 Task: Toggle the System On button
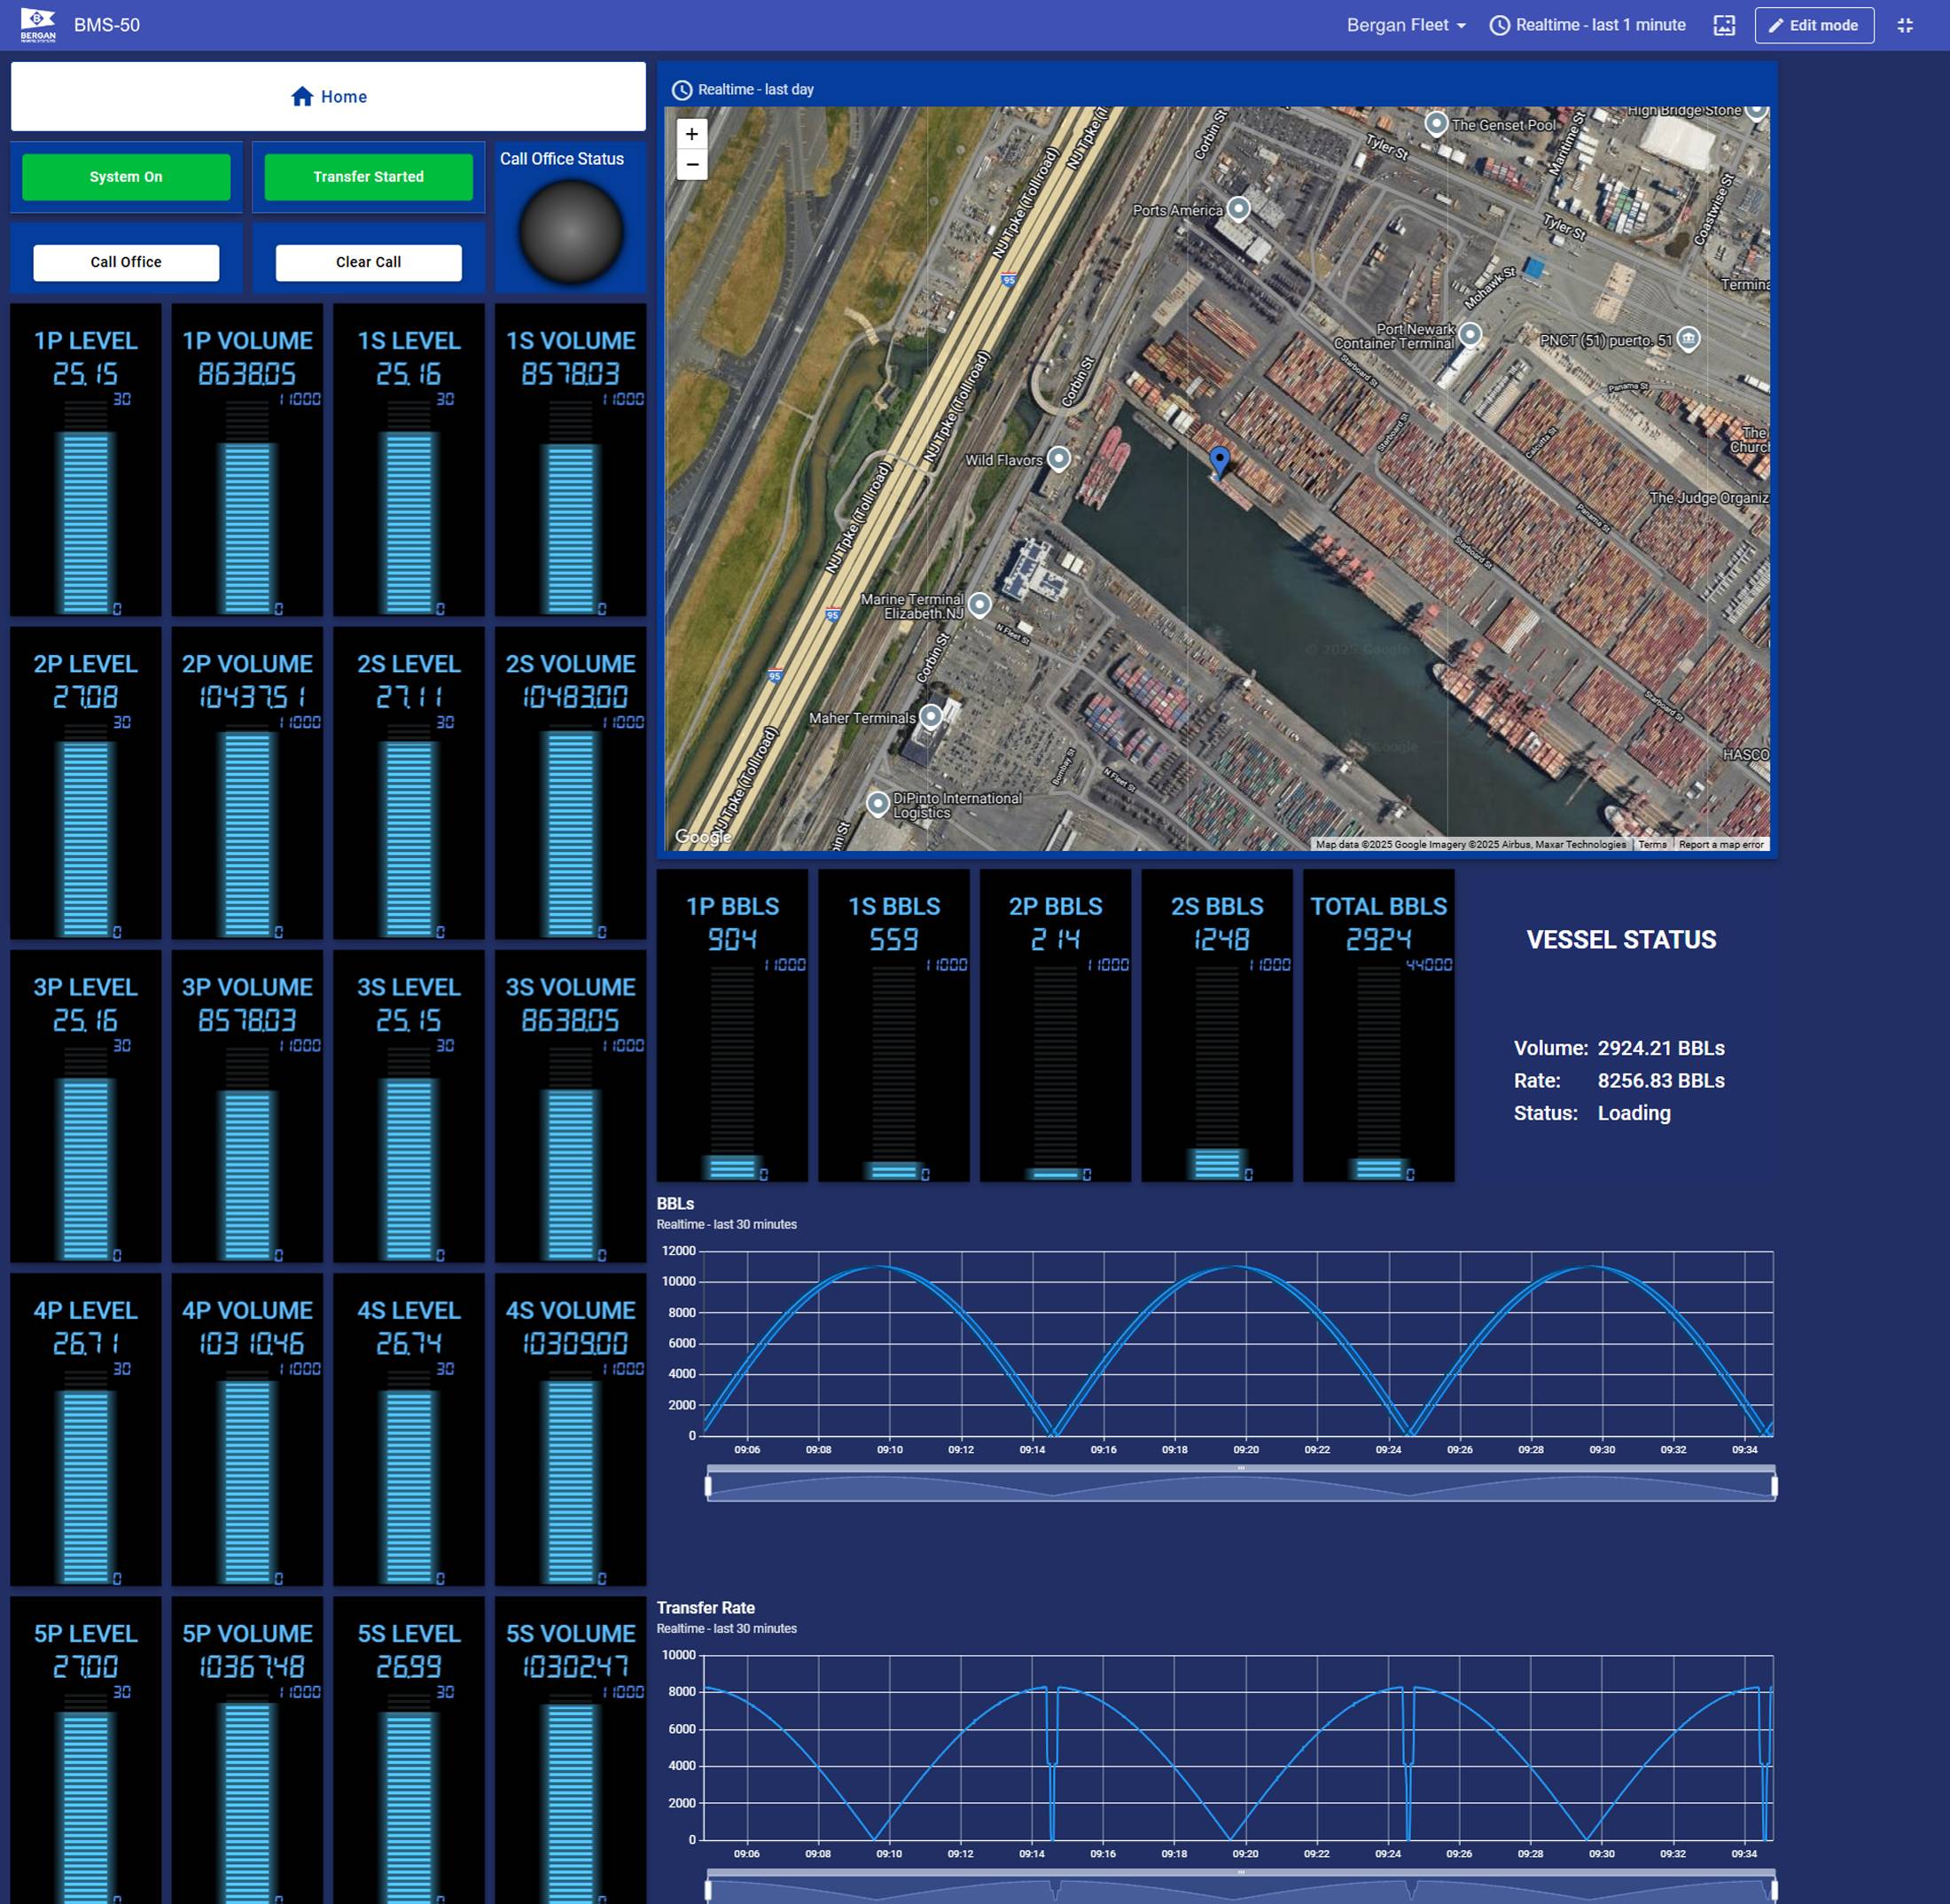pyautogui.click(x=126, y=177)
